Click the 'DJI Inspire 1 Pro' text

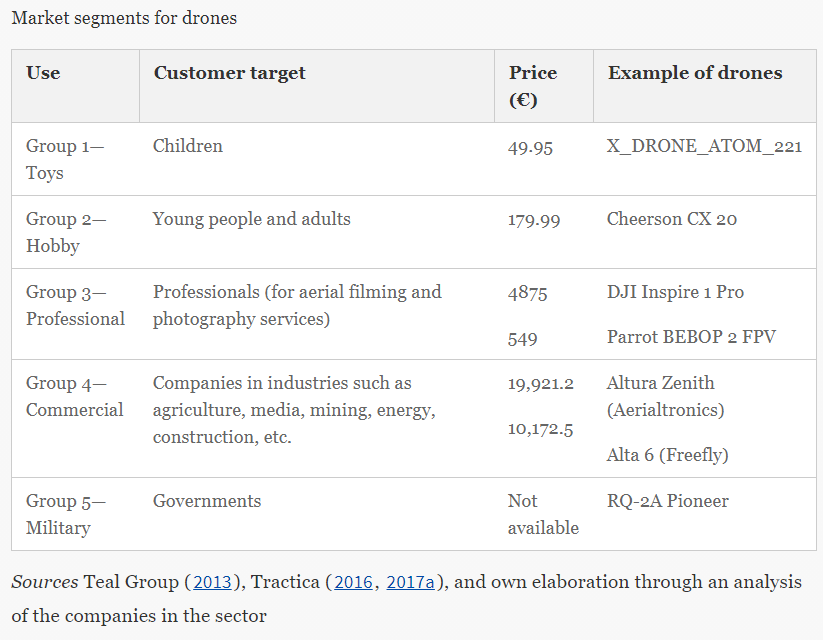click(675, 292)
